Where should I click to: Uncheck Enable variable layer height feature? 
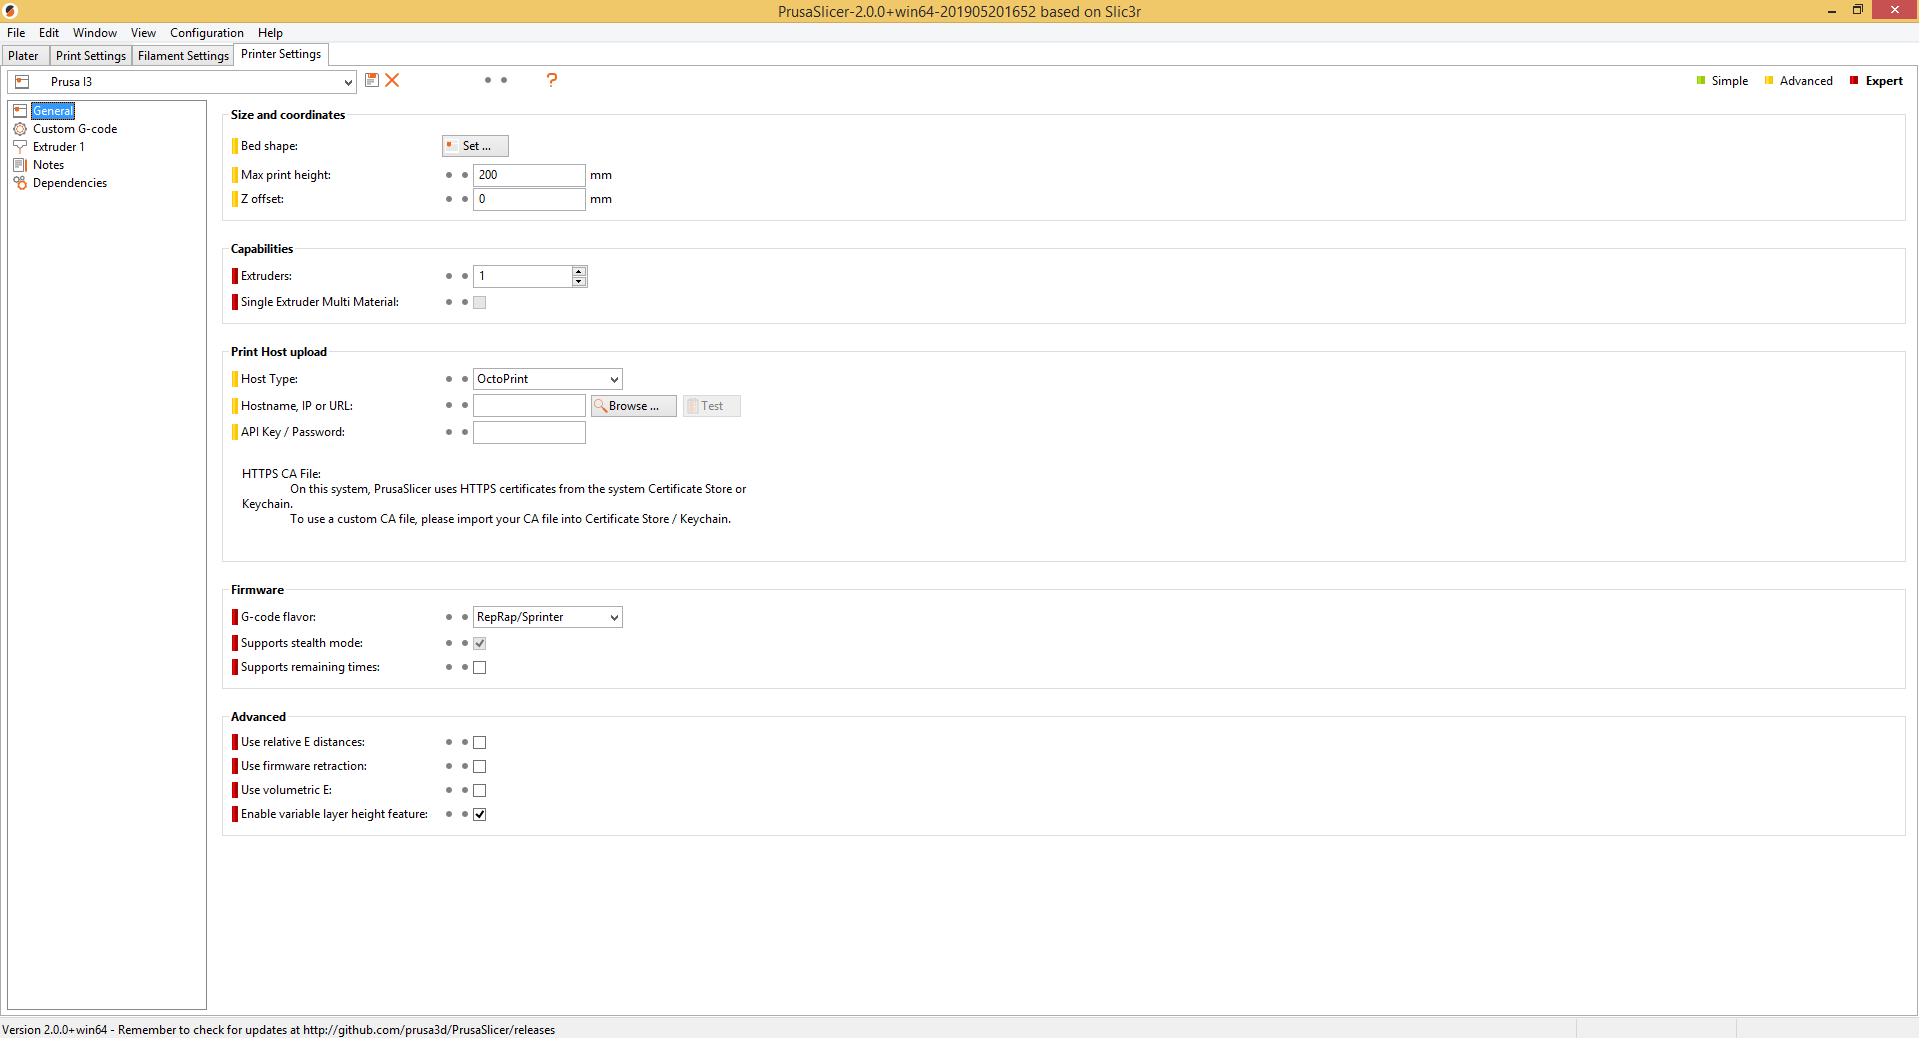coord(480,814)
